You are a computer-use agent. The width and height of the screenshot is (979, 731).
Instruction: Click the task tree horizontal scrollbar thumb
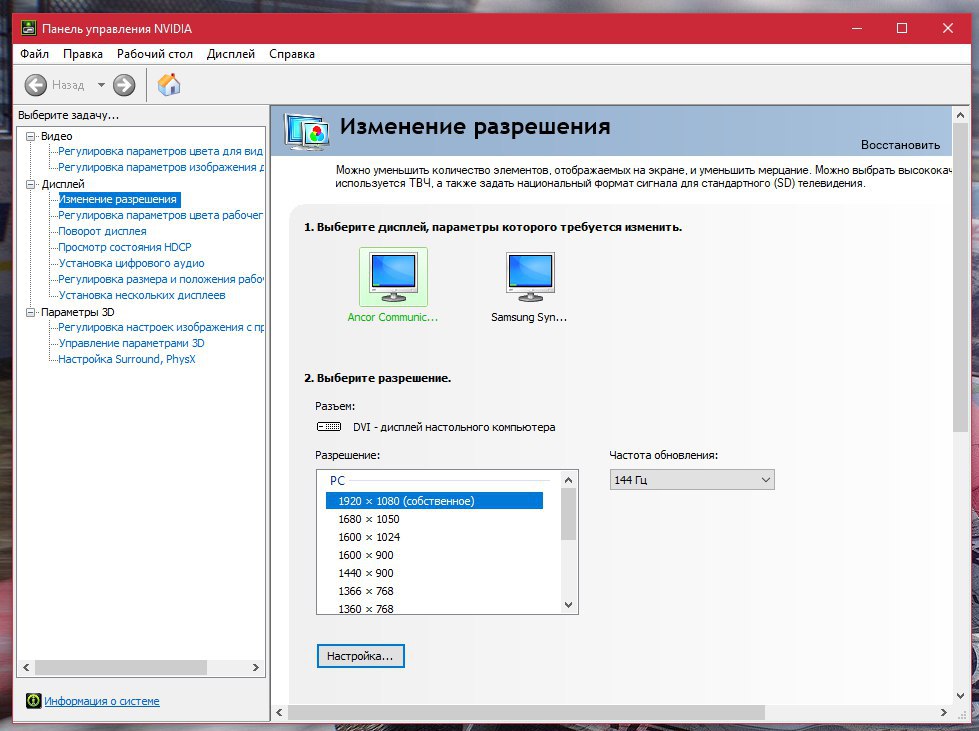click(x=121, y=667)
